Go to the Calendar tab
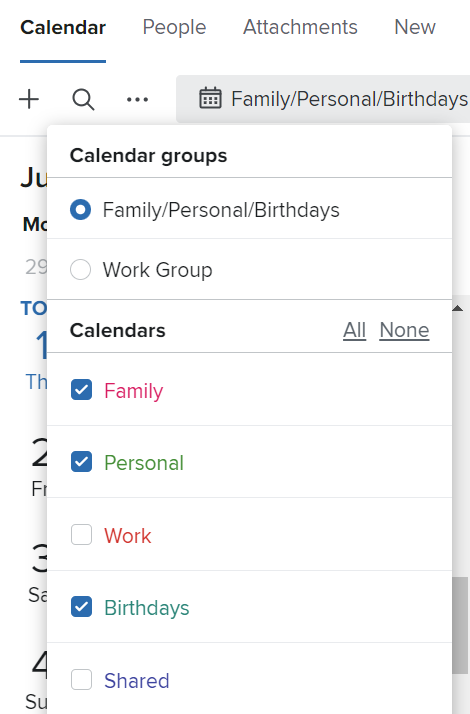 pos(63,27)
